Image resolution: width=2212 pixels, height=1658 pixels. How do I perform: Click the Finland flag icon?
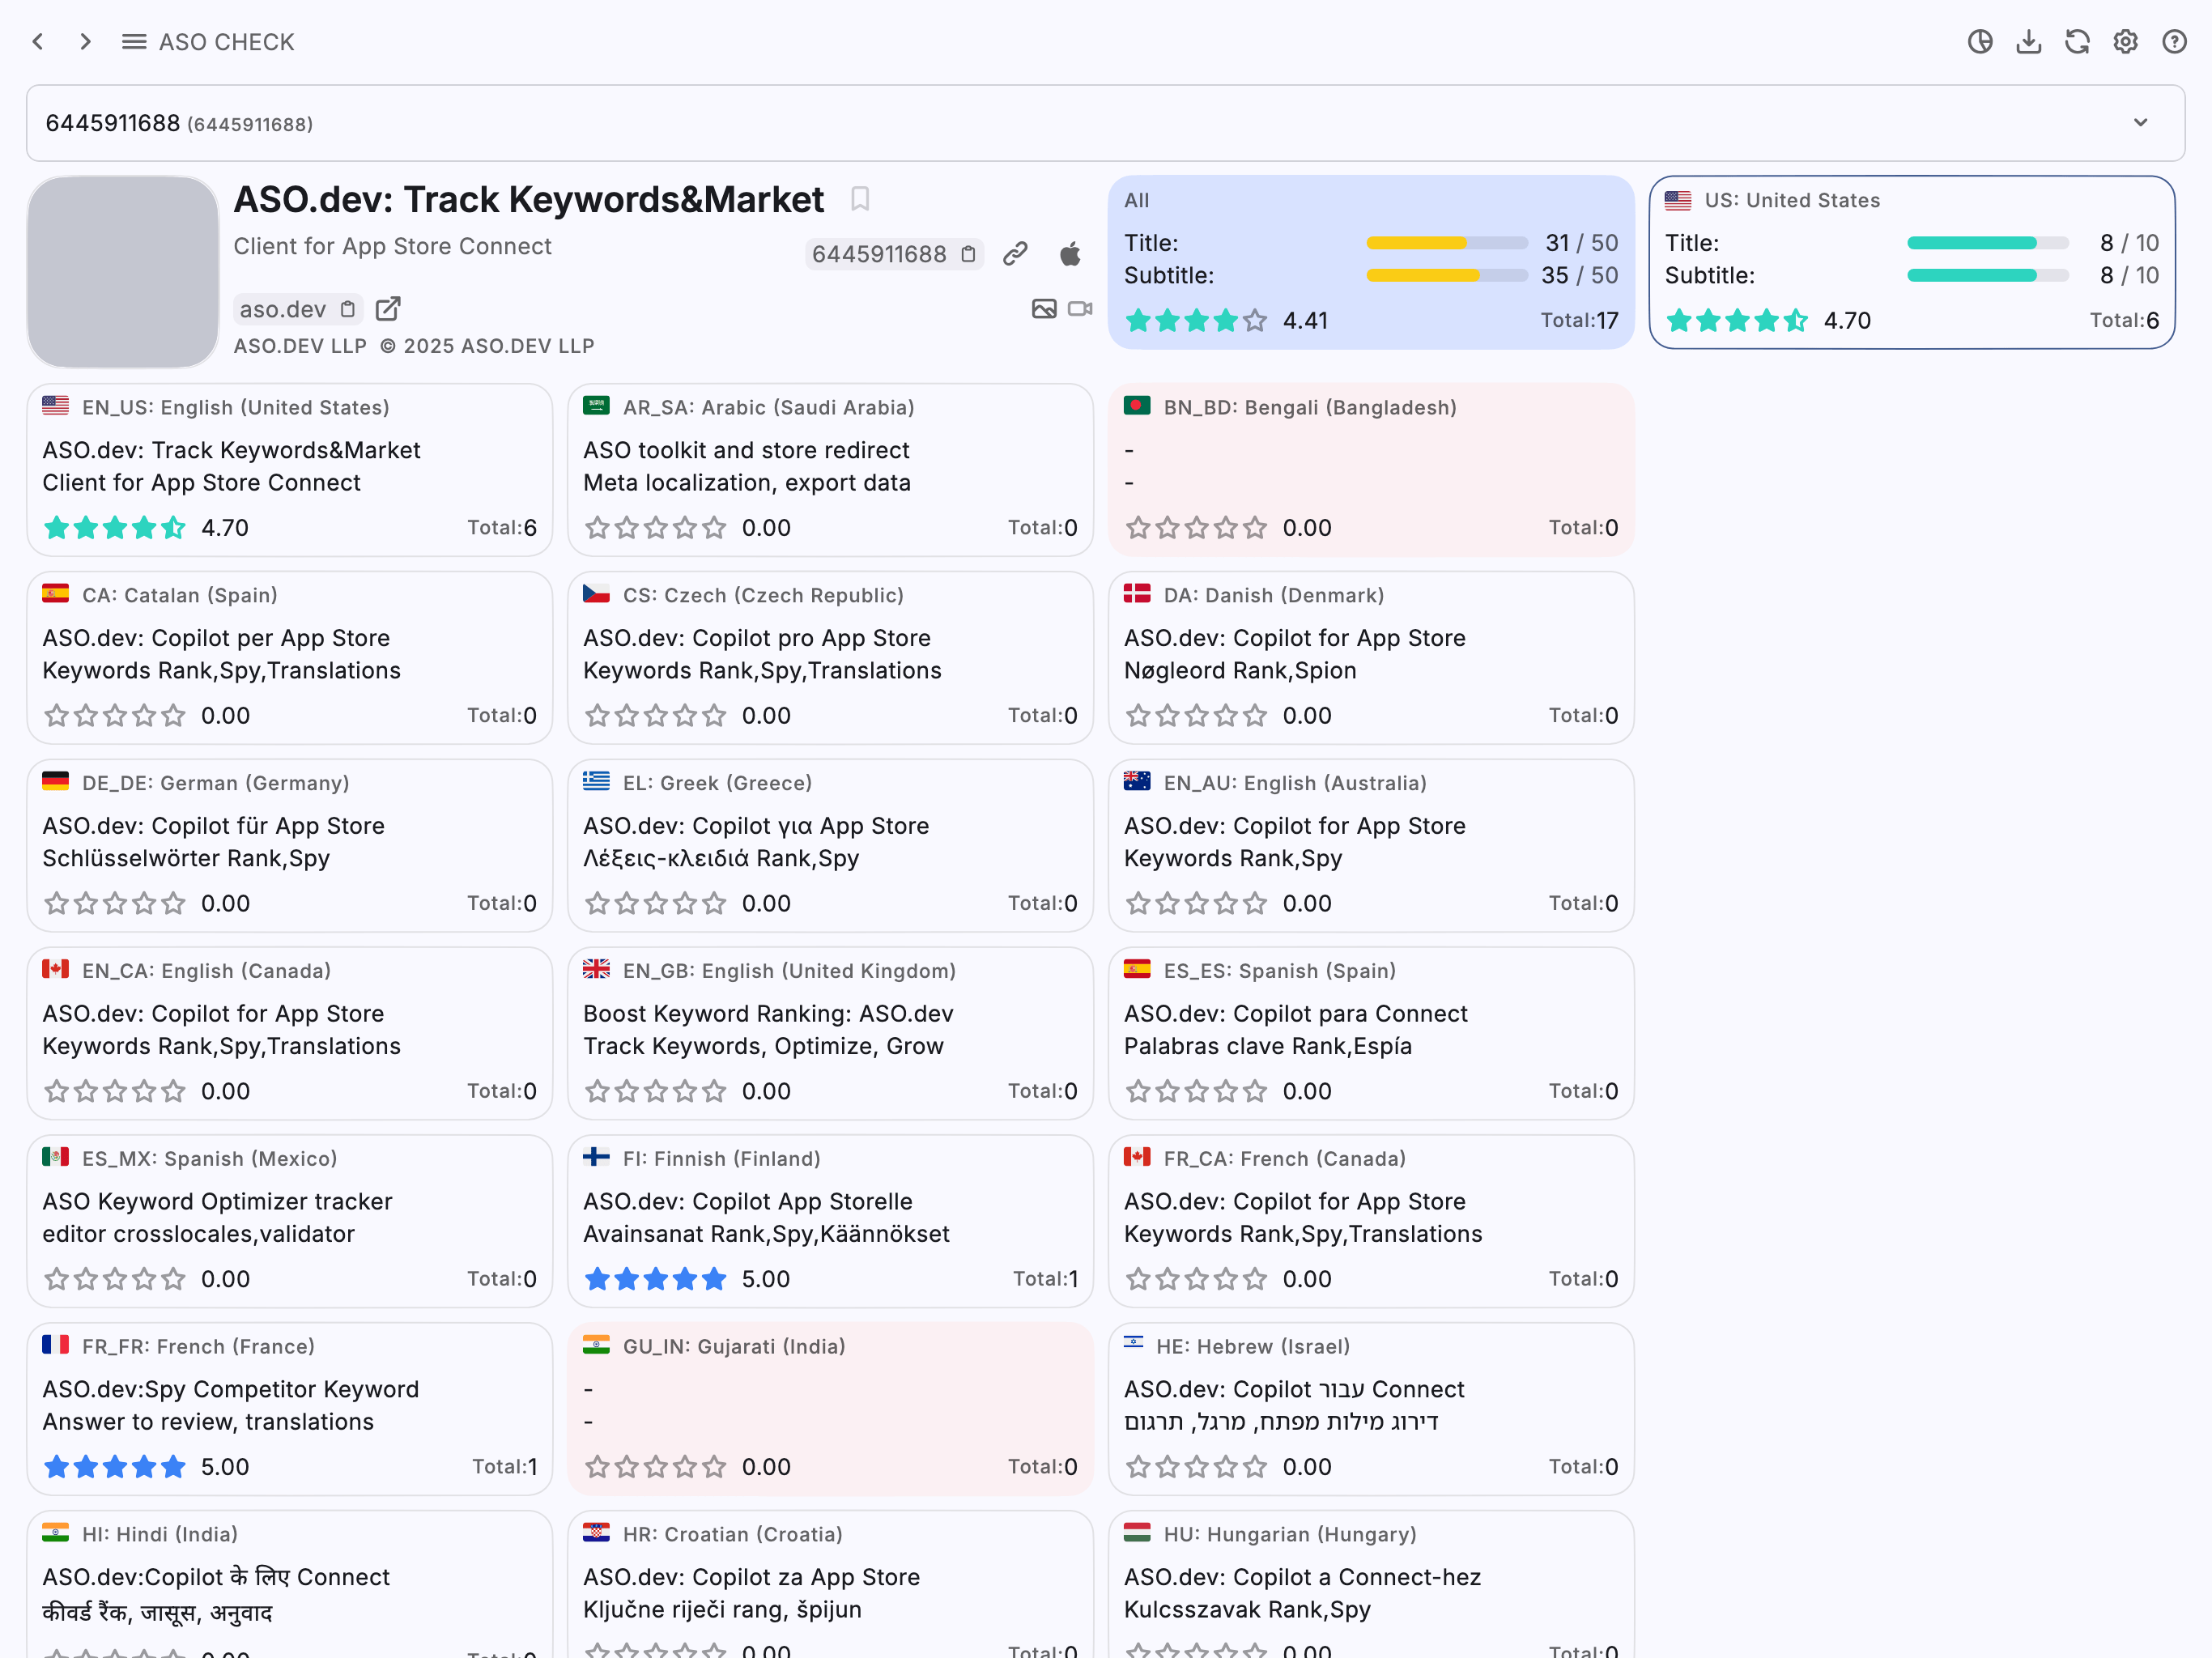point(596,1158)
